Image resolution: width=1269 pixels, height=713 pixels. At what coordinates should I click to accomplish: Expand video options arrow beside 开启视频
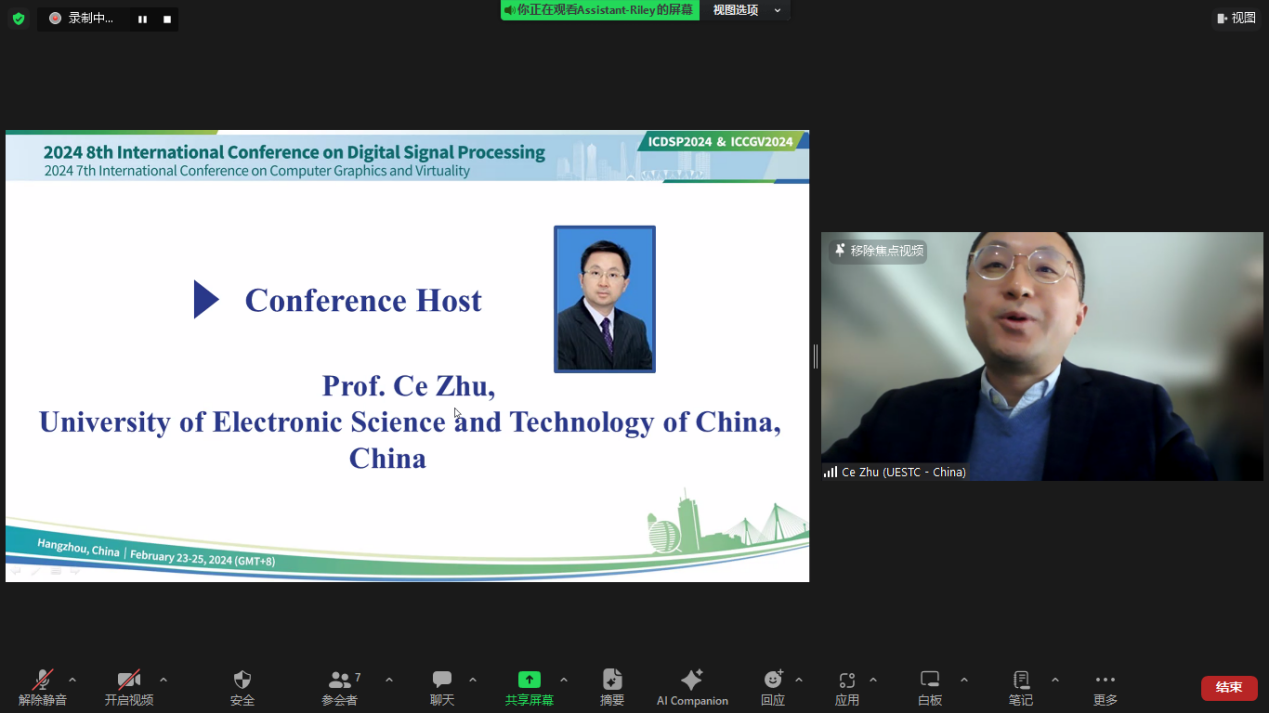click(x=163, y=680)
